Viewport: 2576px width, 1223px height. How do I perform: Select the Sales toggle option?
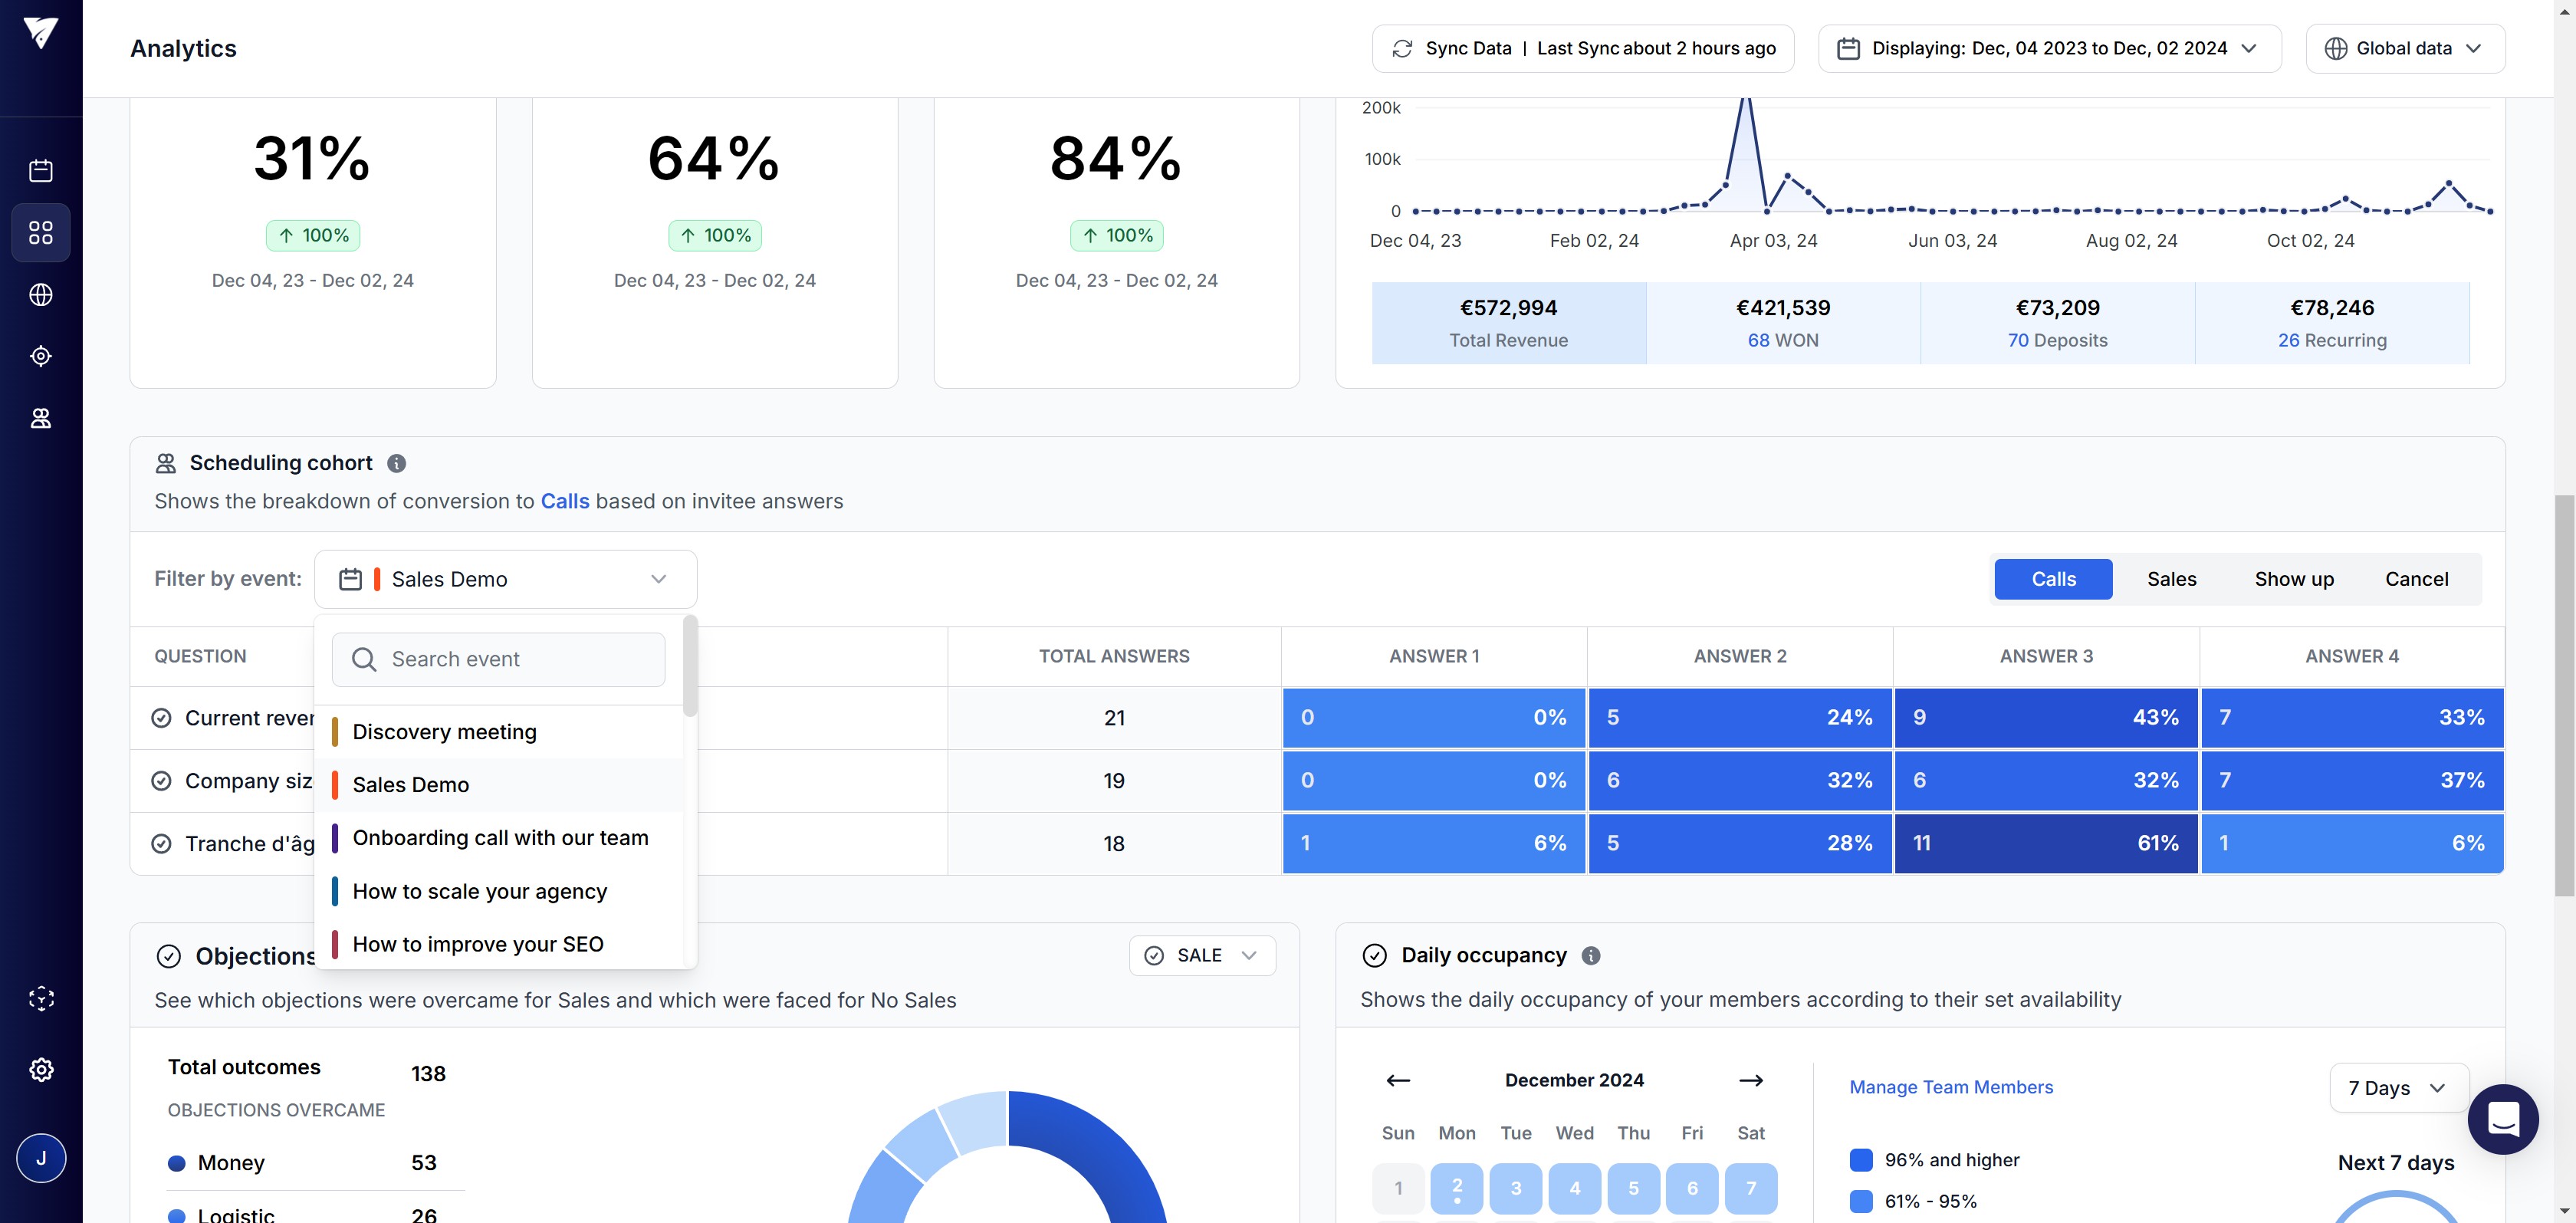point(2171,580)
